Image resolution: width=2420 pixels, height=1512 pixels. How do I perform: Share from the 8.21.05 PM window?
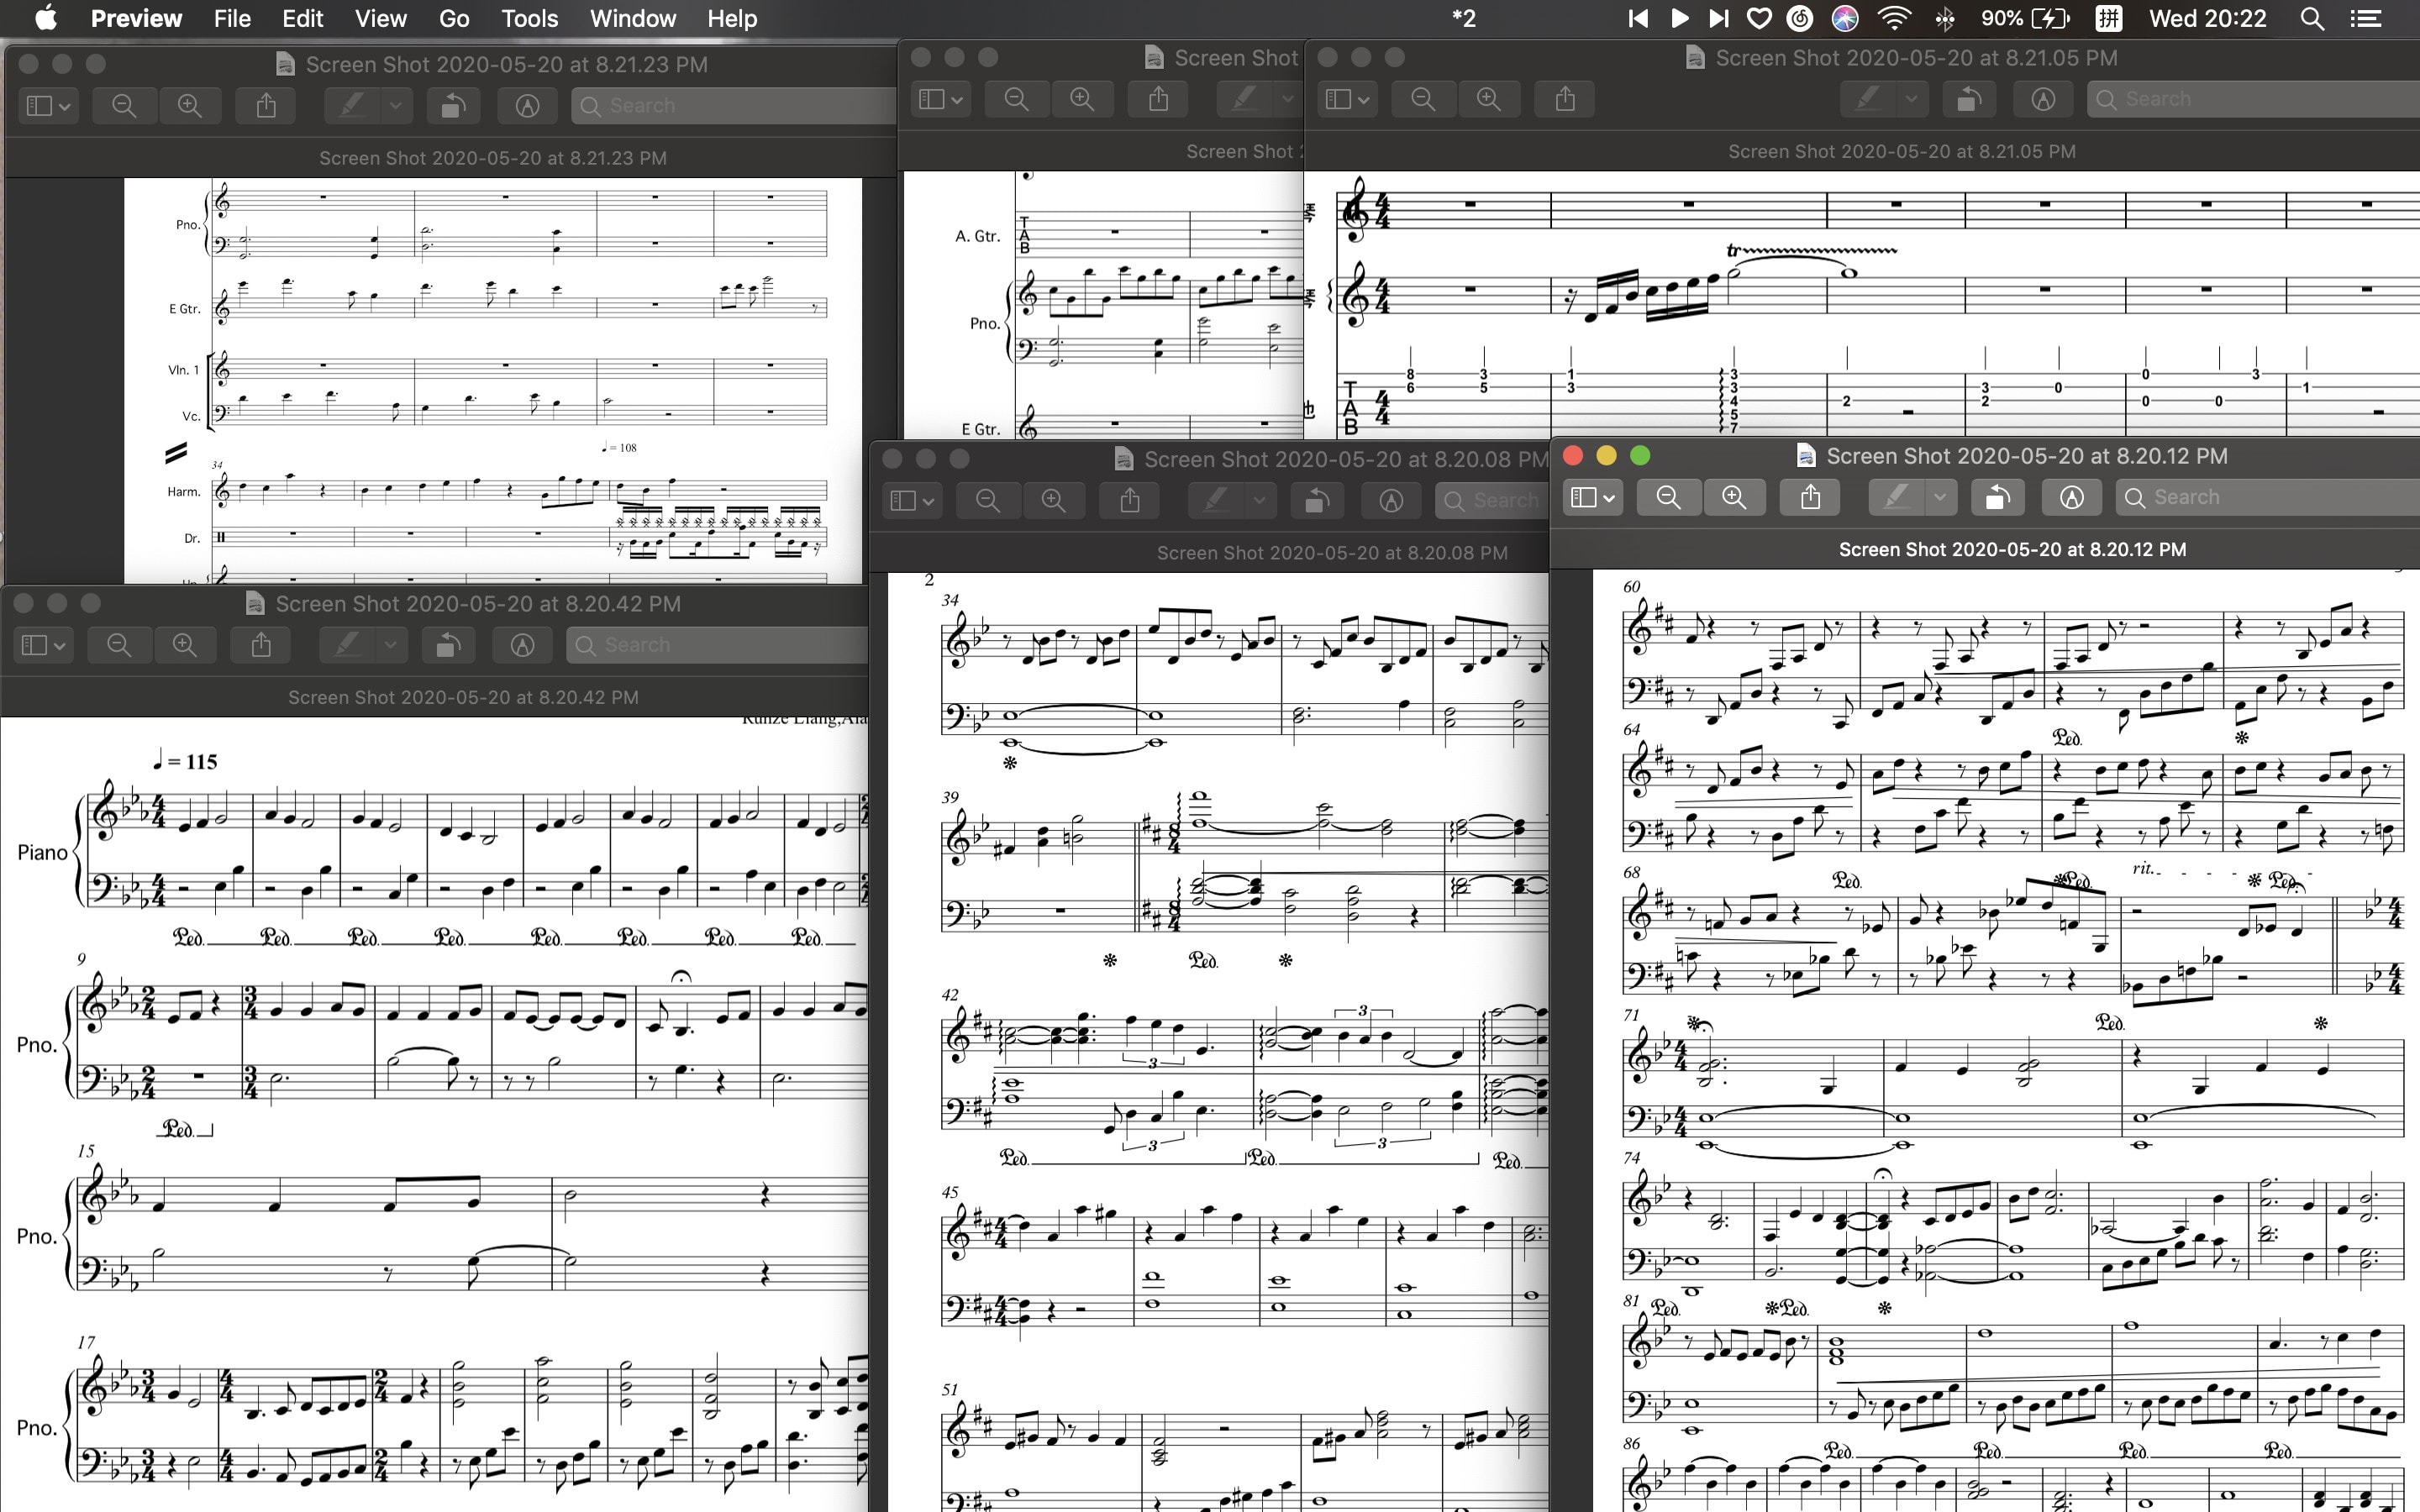(1565, 99)
